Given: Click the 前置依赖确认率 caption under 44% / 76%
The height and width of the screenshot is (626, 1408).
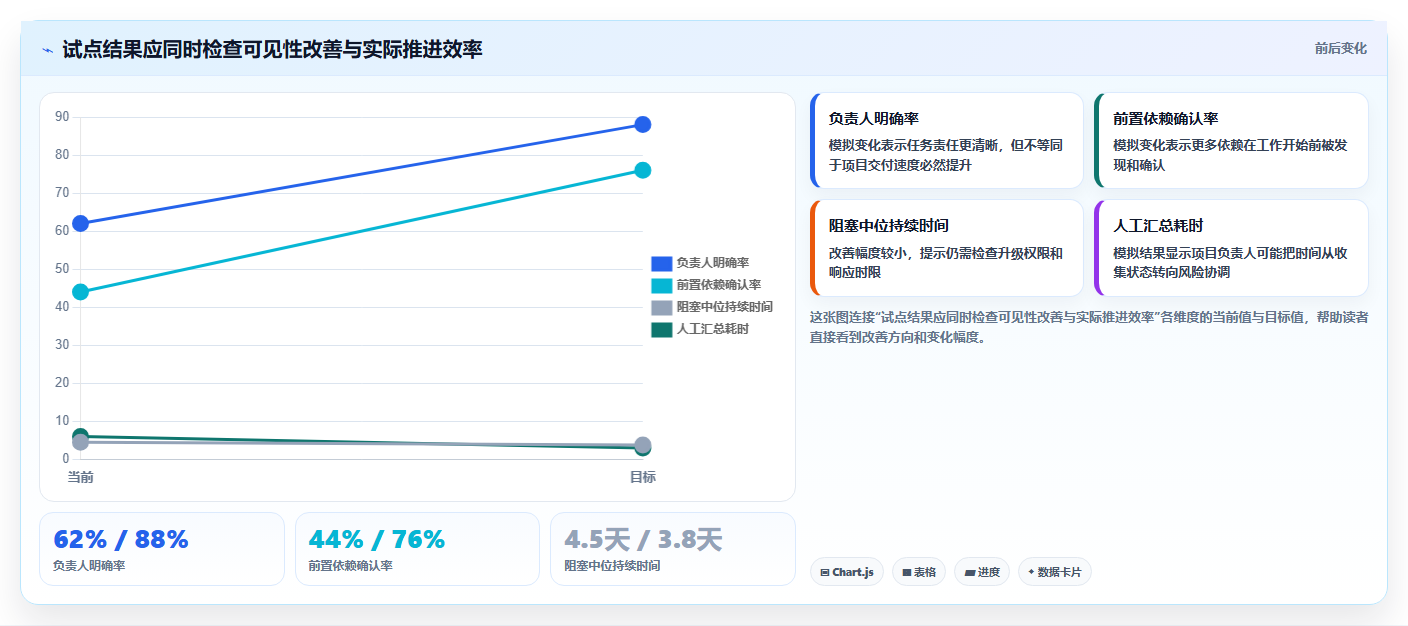Looking at the screenshot, I should click(x=351, y=566).
